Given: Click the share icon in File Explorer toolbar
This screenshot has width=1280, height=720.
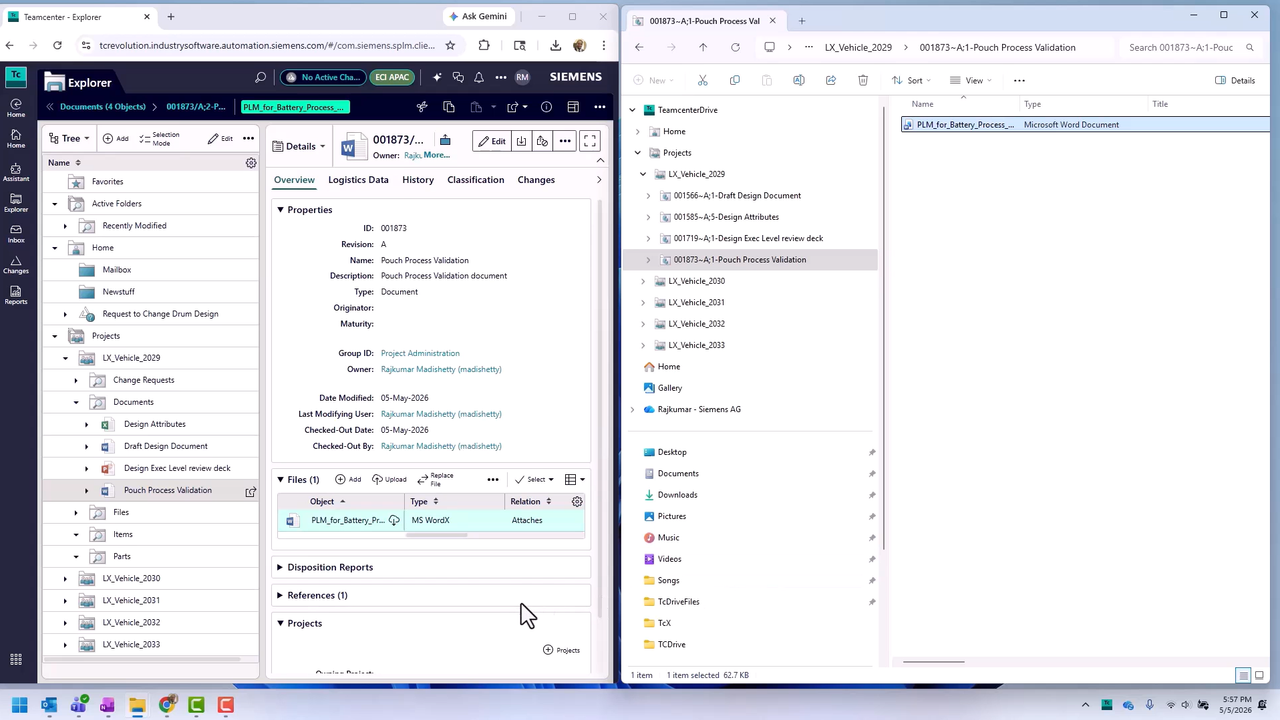Looking at the screenshot, I should (831, 80).
